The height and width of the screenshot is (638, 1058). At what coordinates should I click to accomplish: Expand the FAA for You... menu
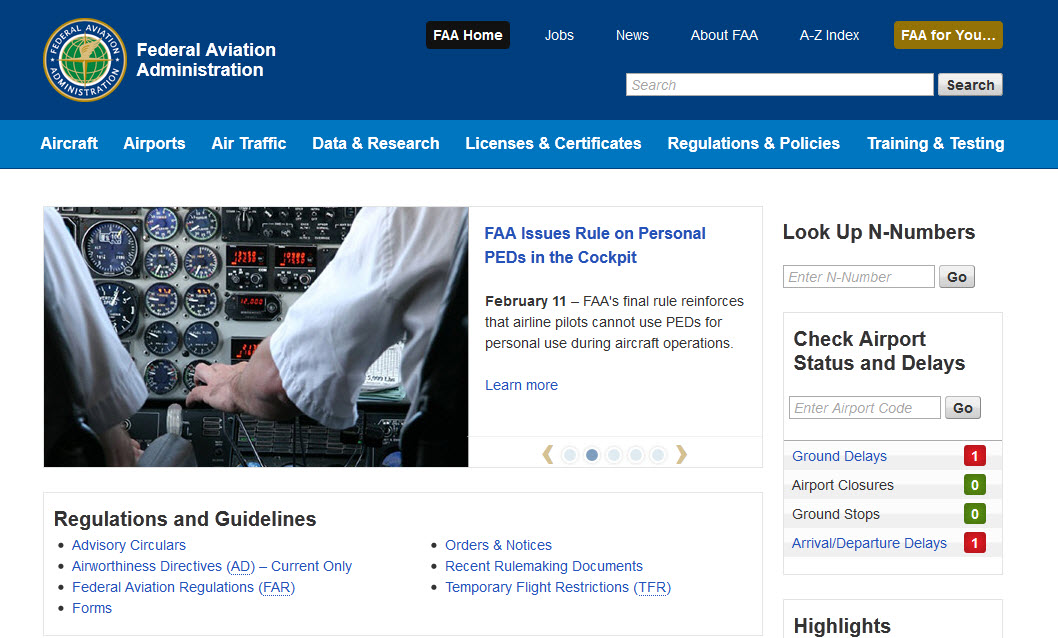(x=948, y=35)
